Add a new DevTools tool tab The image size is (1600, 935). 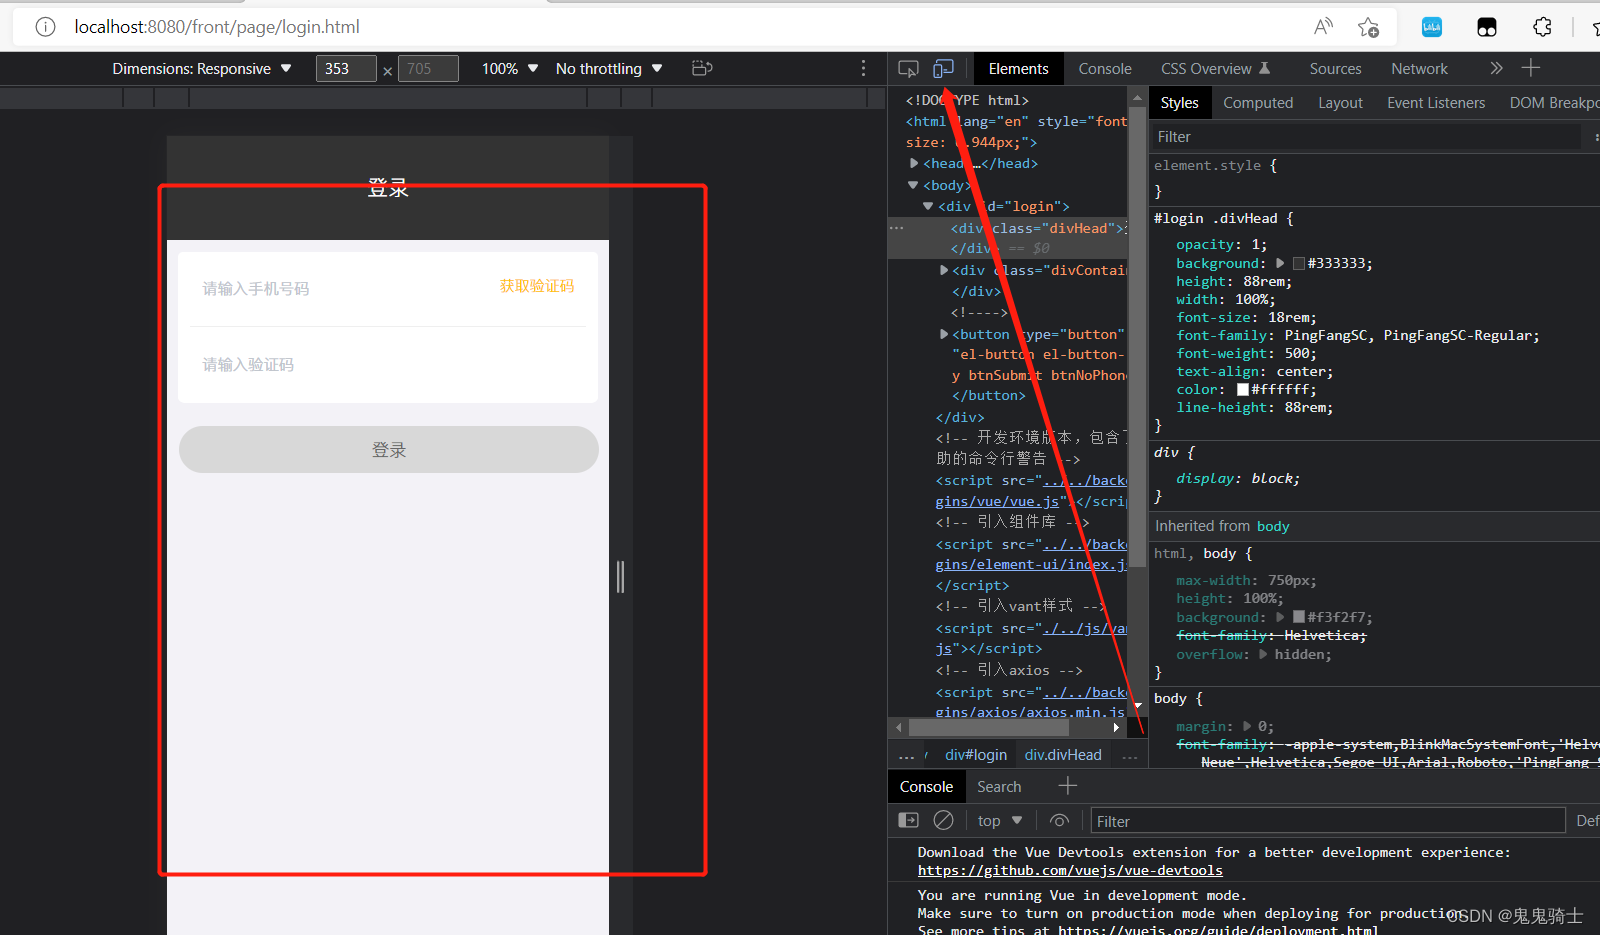[x=1530, y=68]
